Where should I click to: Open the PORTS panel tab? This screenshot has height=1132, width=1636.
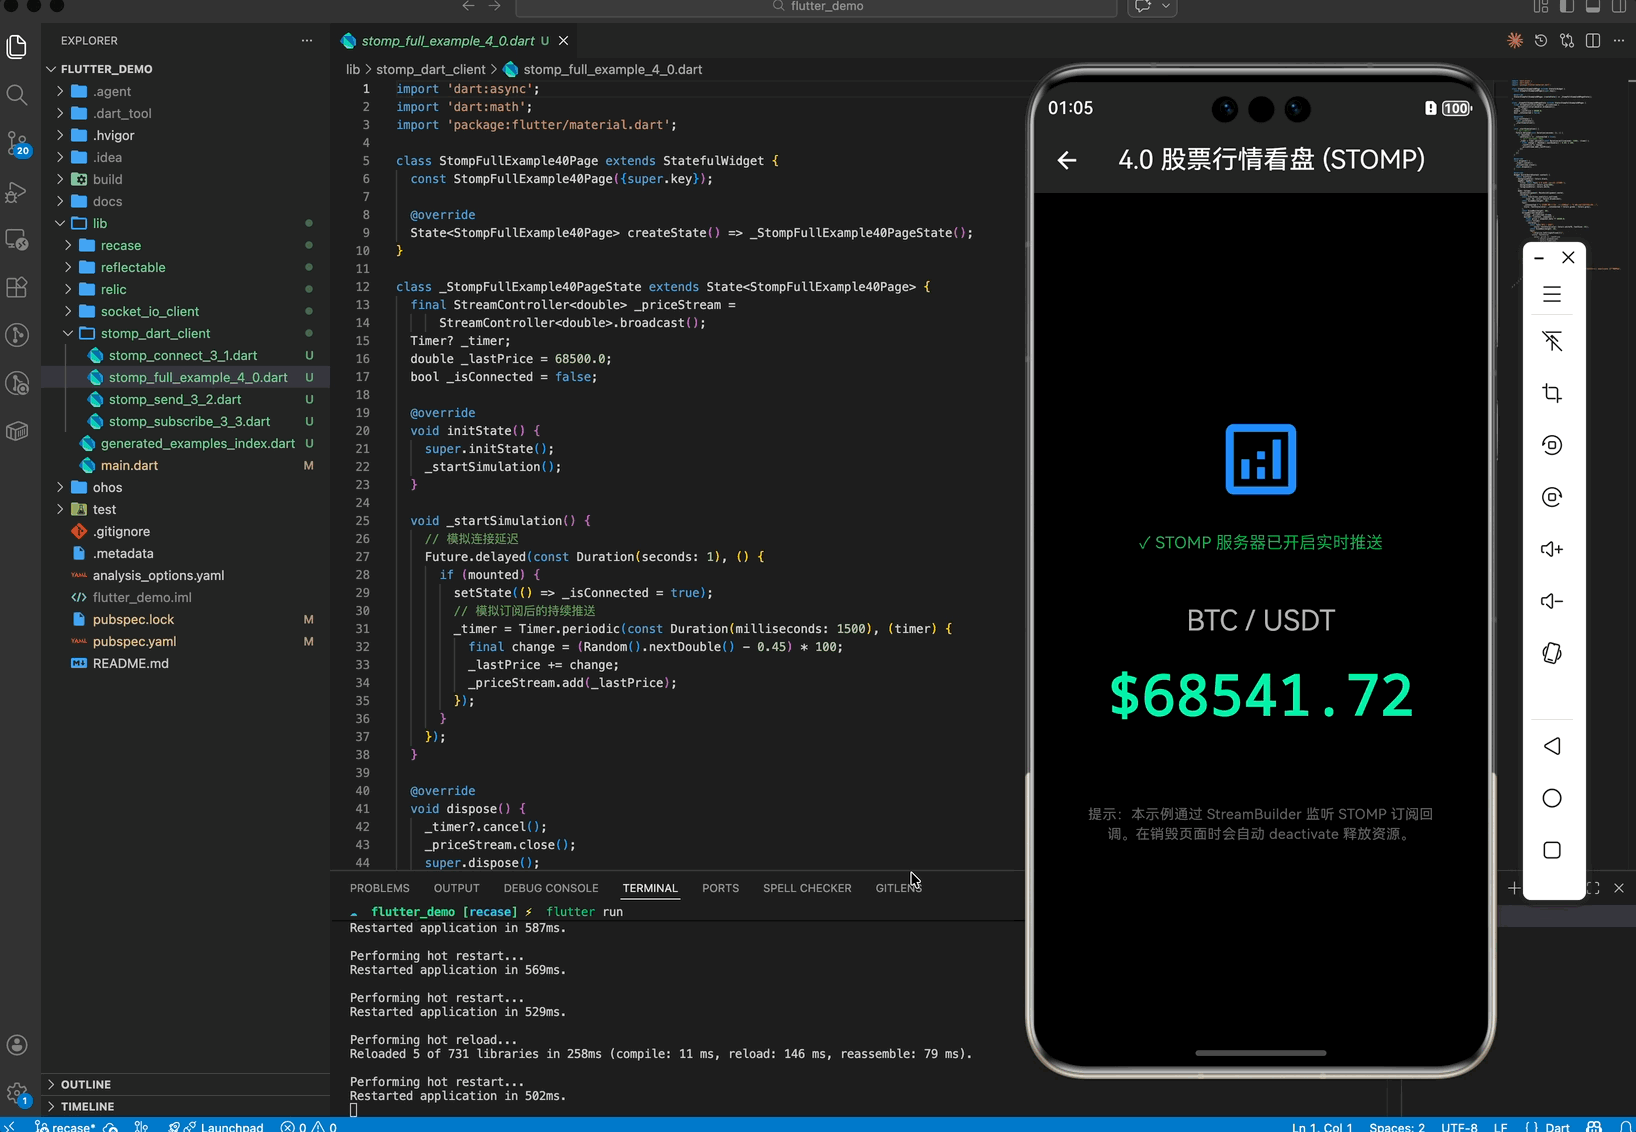coord(721,888)
